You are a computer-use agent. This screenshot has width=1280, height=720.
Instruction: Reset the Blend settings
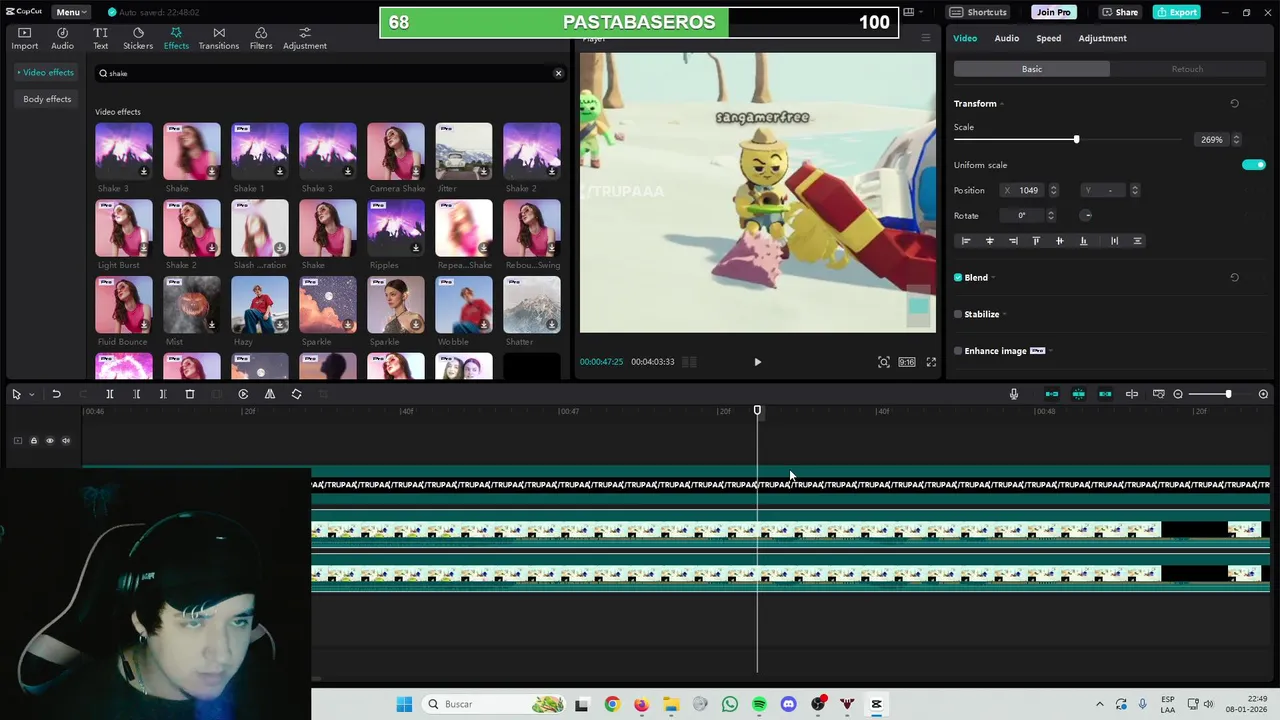point(1234,278)
